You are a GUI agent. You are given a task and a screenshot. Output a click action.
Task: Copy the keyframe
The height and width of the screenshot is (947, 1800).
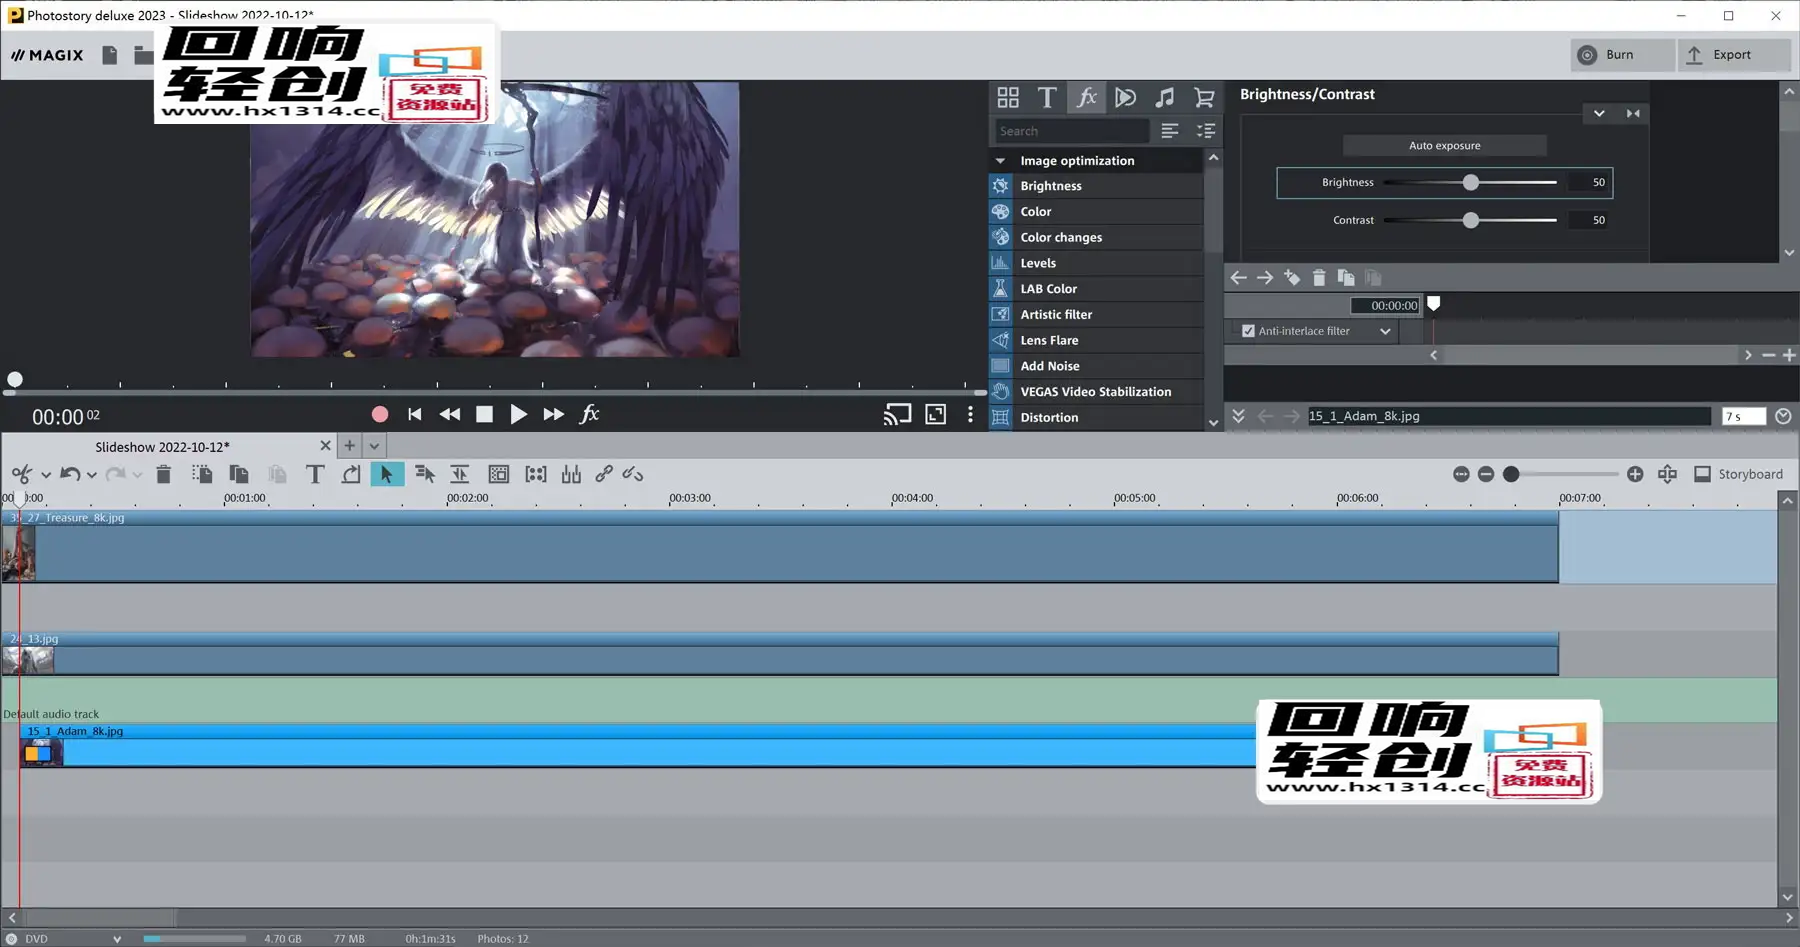1346,278
